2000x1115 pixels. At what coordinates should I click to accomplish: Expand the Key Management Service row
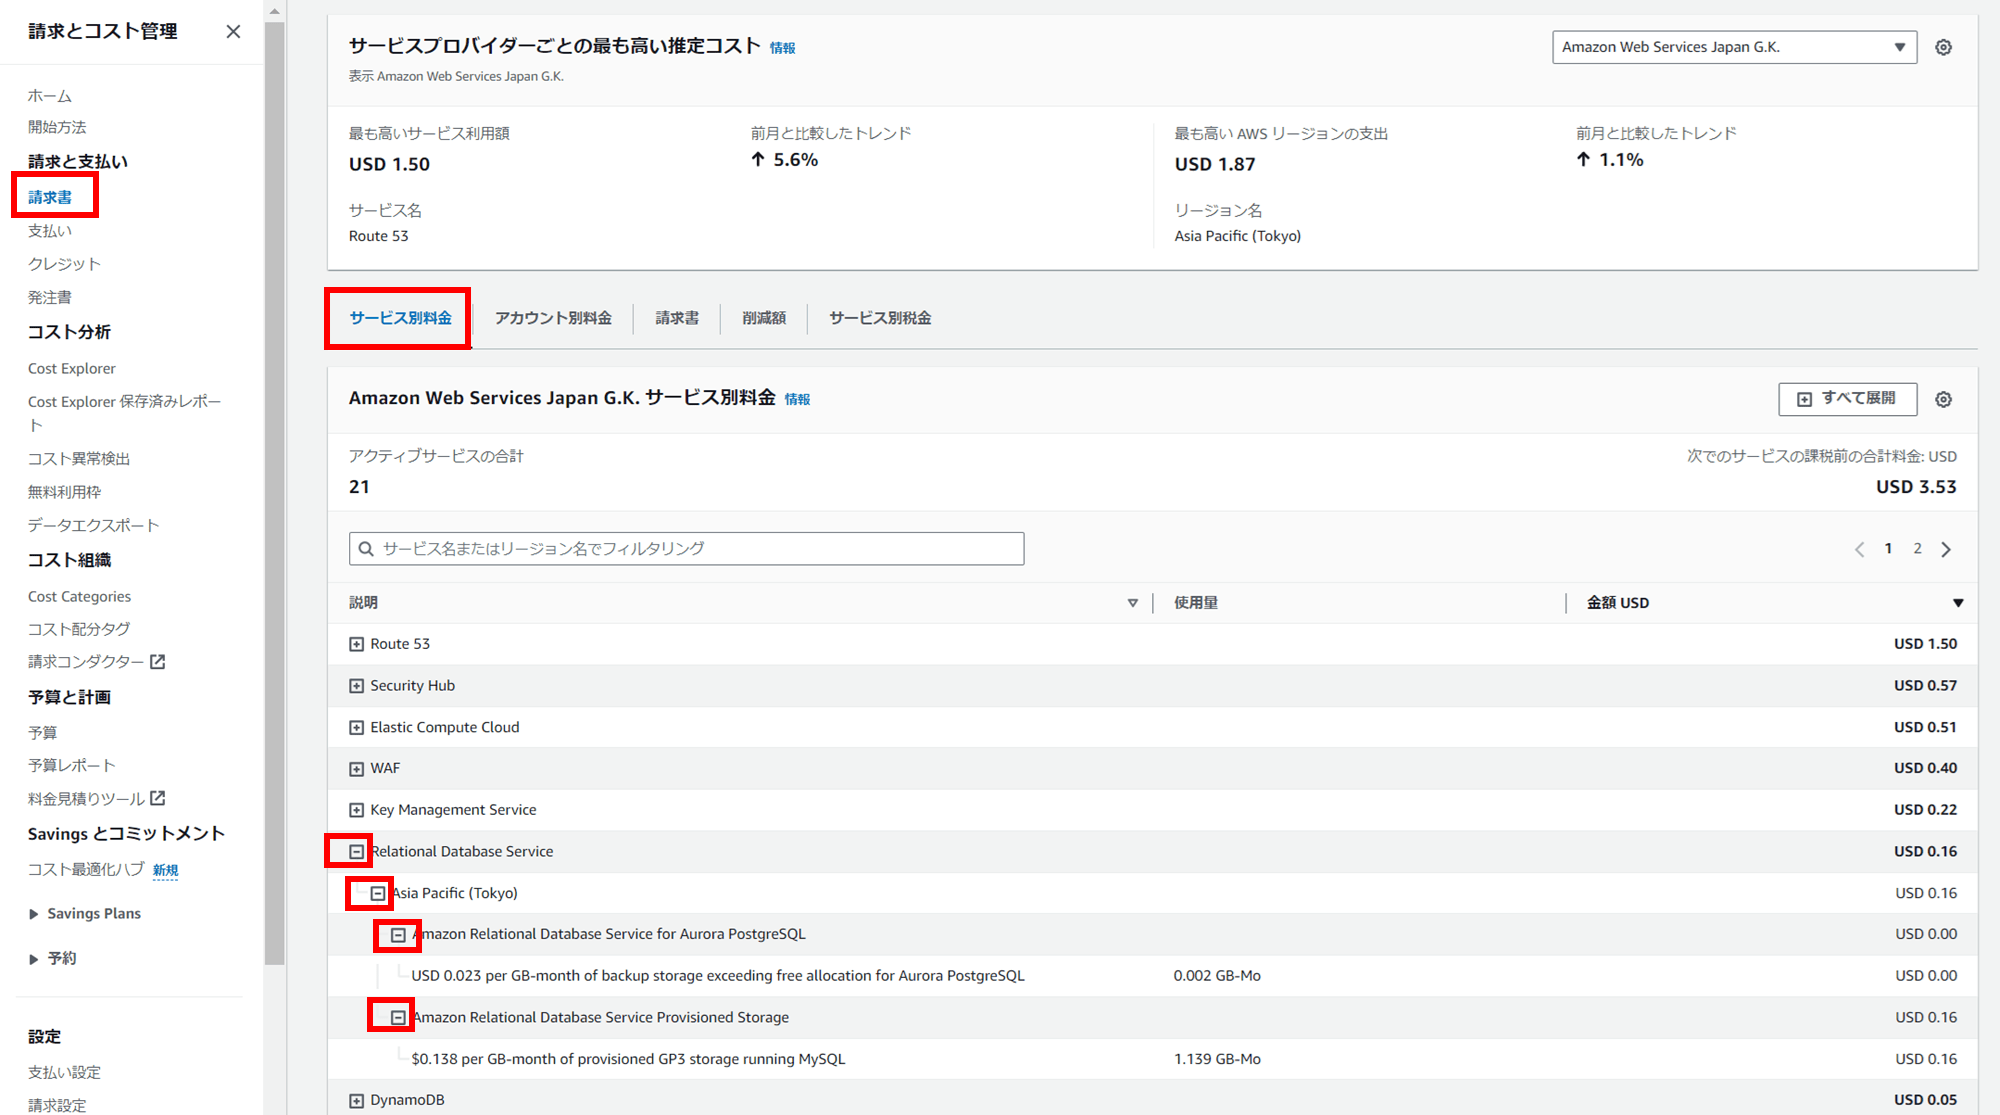click(x=356, y=810)
